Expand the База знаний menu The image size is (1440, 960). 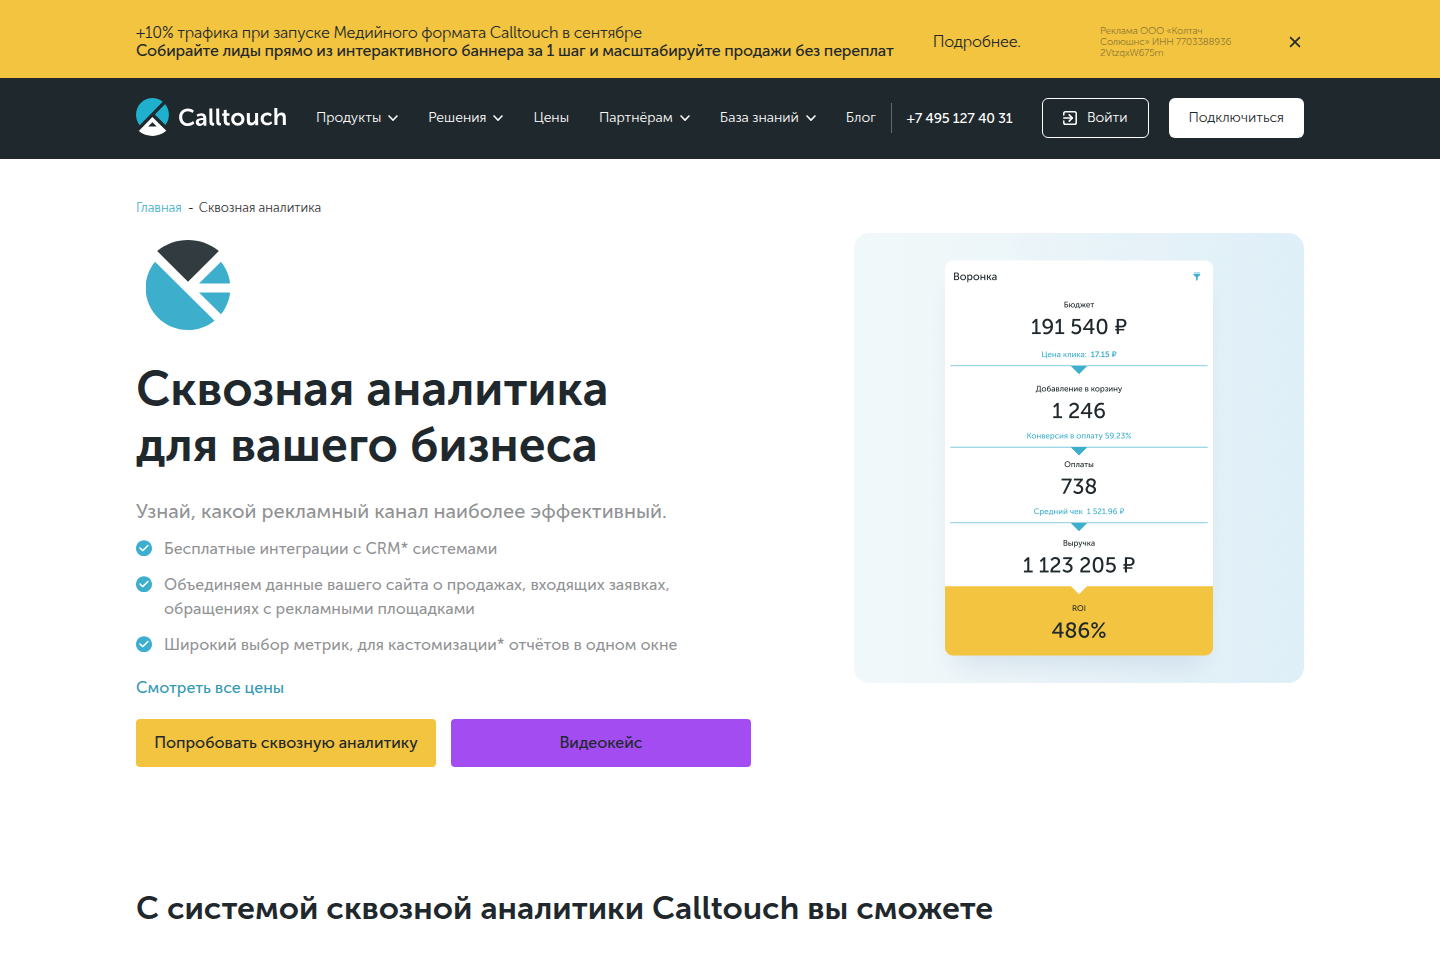[x=768, y=118]
